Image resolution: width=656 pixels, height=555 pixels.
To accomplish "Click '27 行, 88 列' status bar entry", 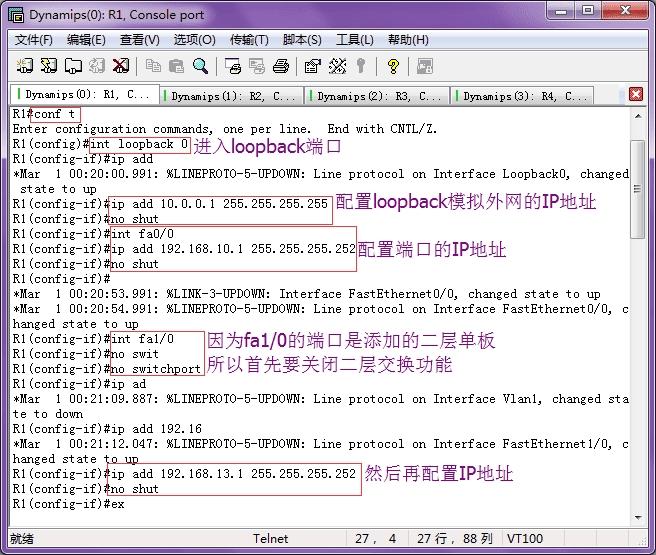I will coord(454,539).
